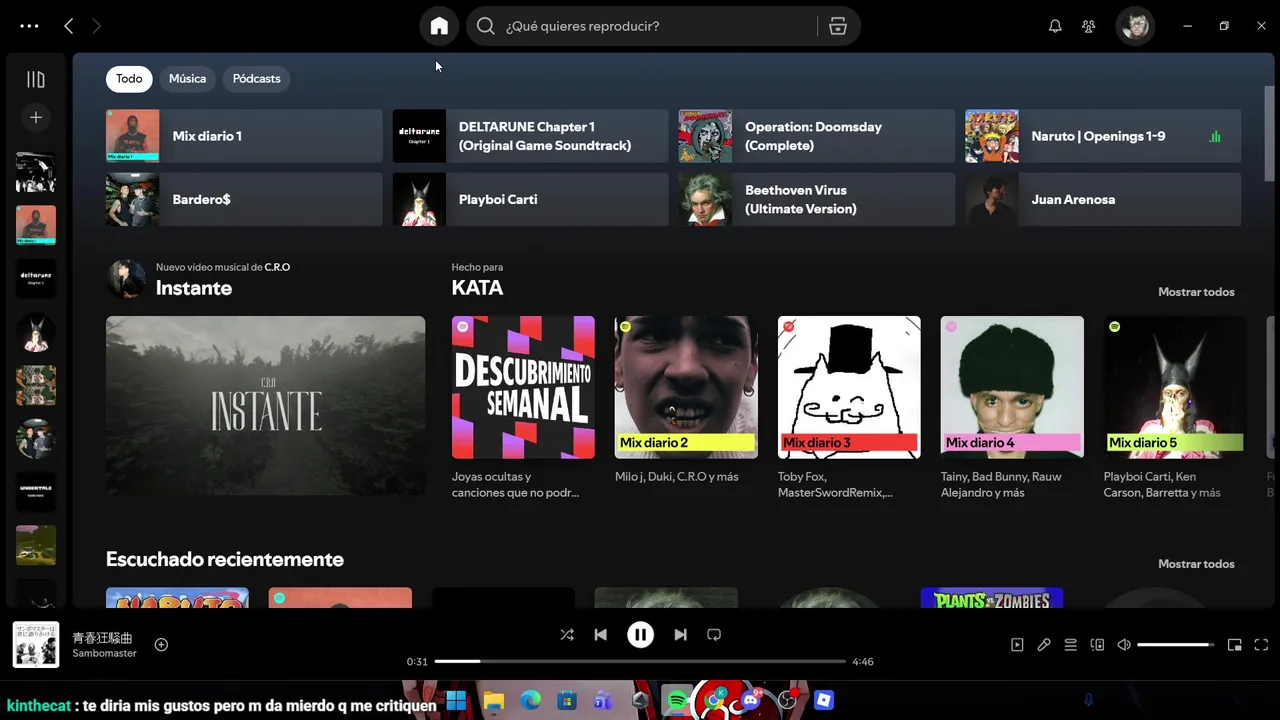Seek on the song progress bar
This screenshot has height=720, width=1280.
pos(640,661)
